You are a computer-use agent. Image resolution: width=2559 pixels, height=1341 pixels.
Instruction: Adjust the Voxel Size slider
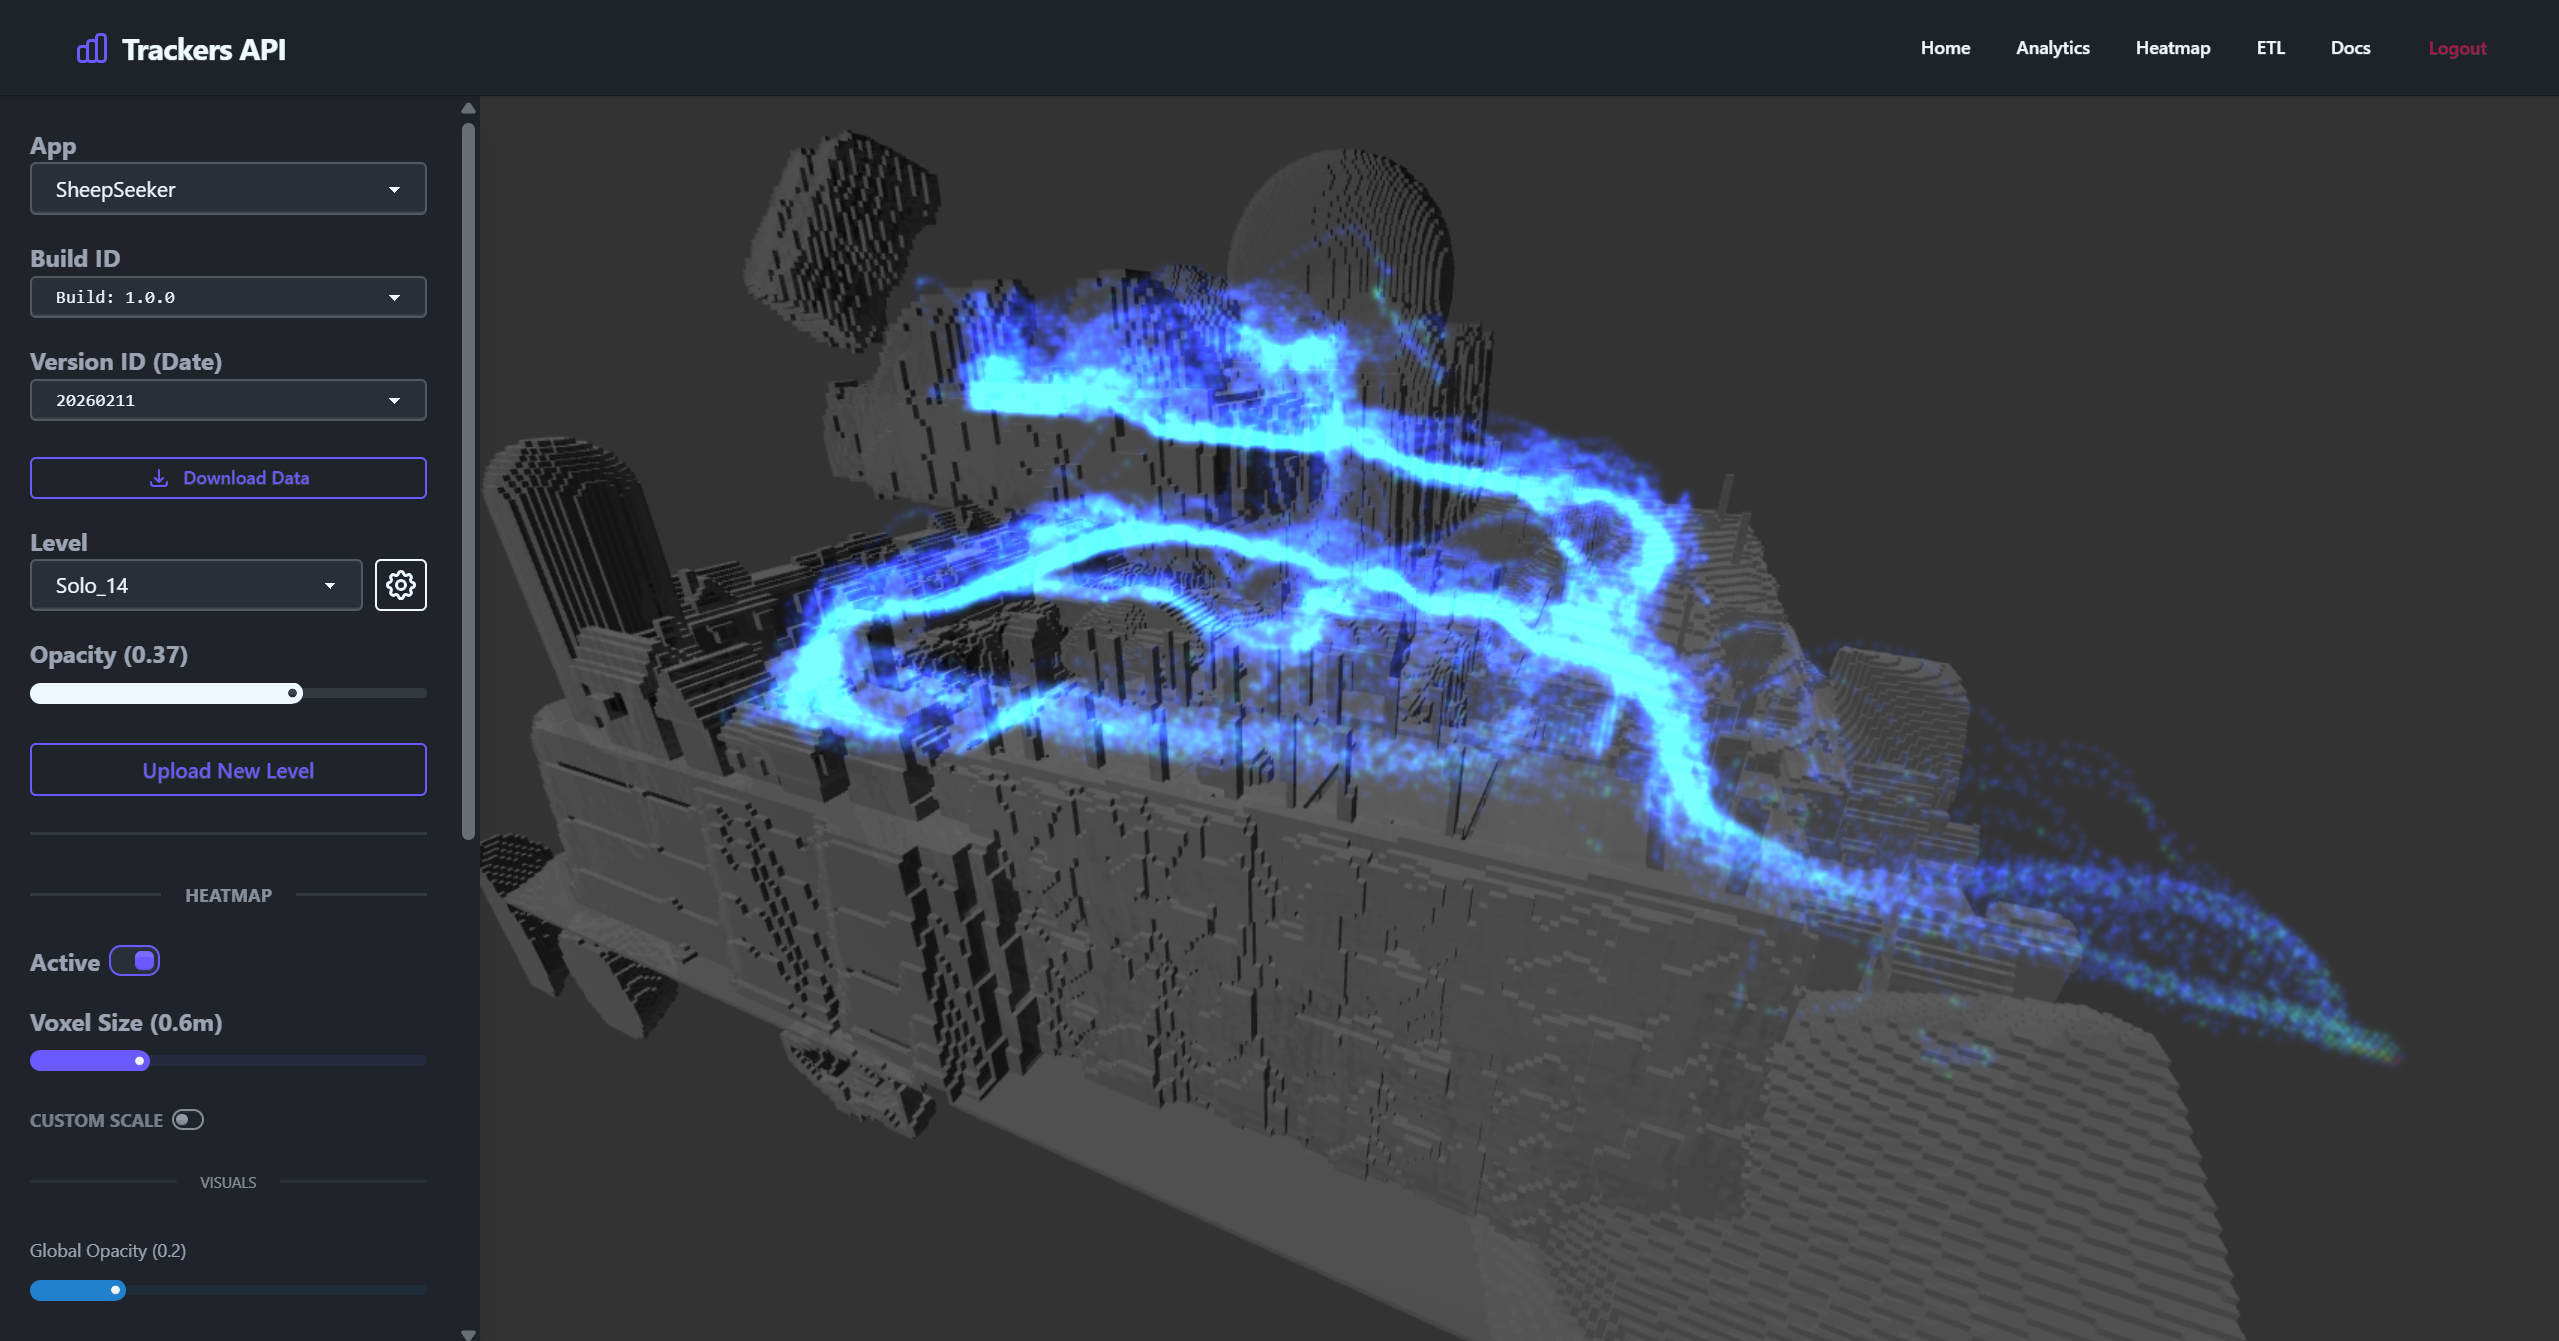pyautogui.click(x=138, y=1061)
